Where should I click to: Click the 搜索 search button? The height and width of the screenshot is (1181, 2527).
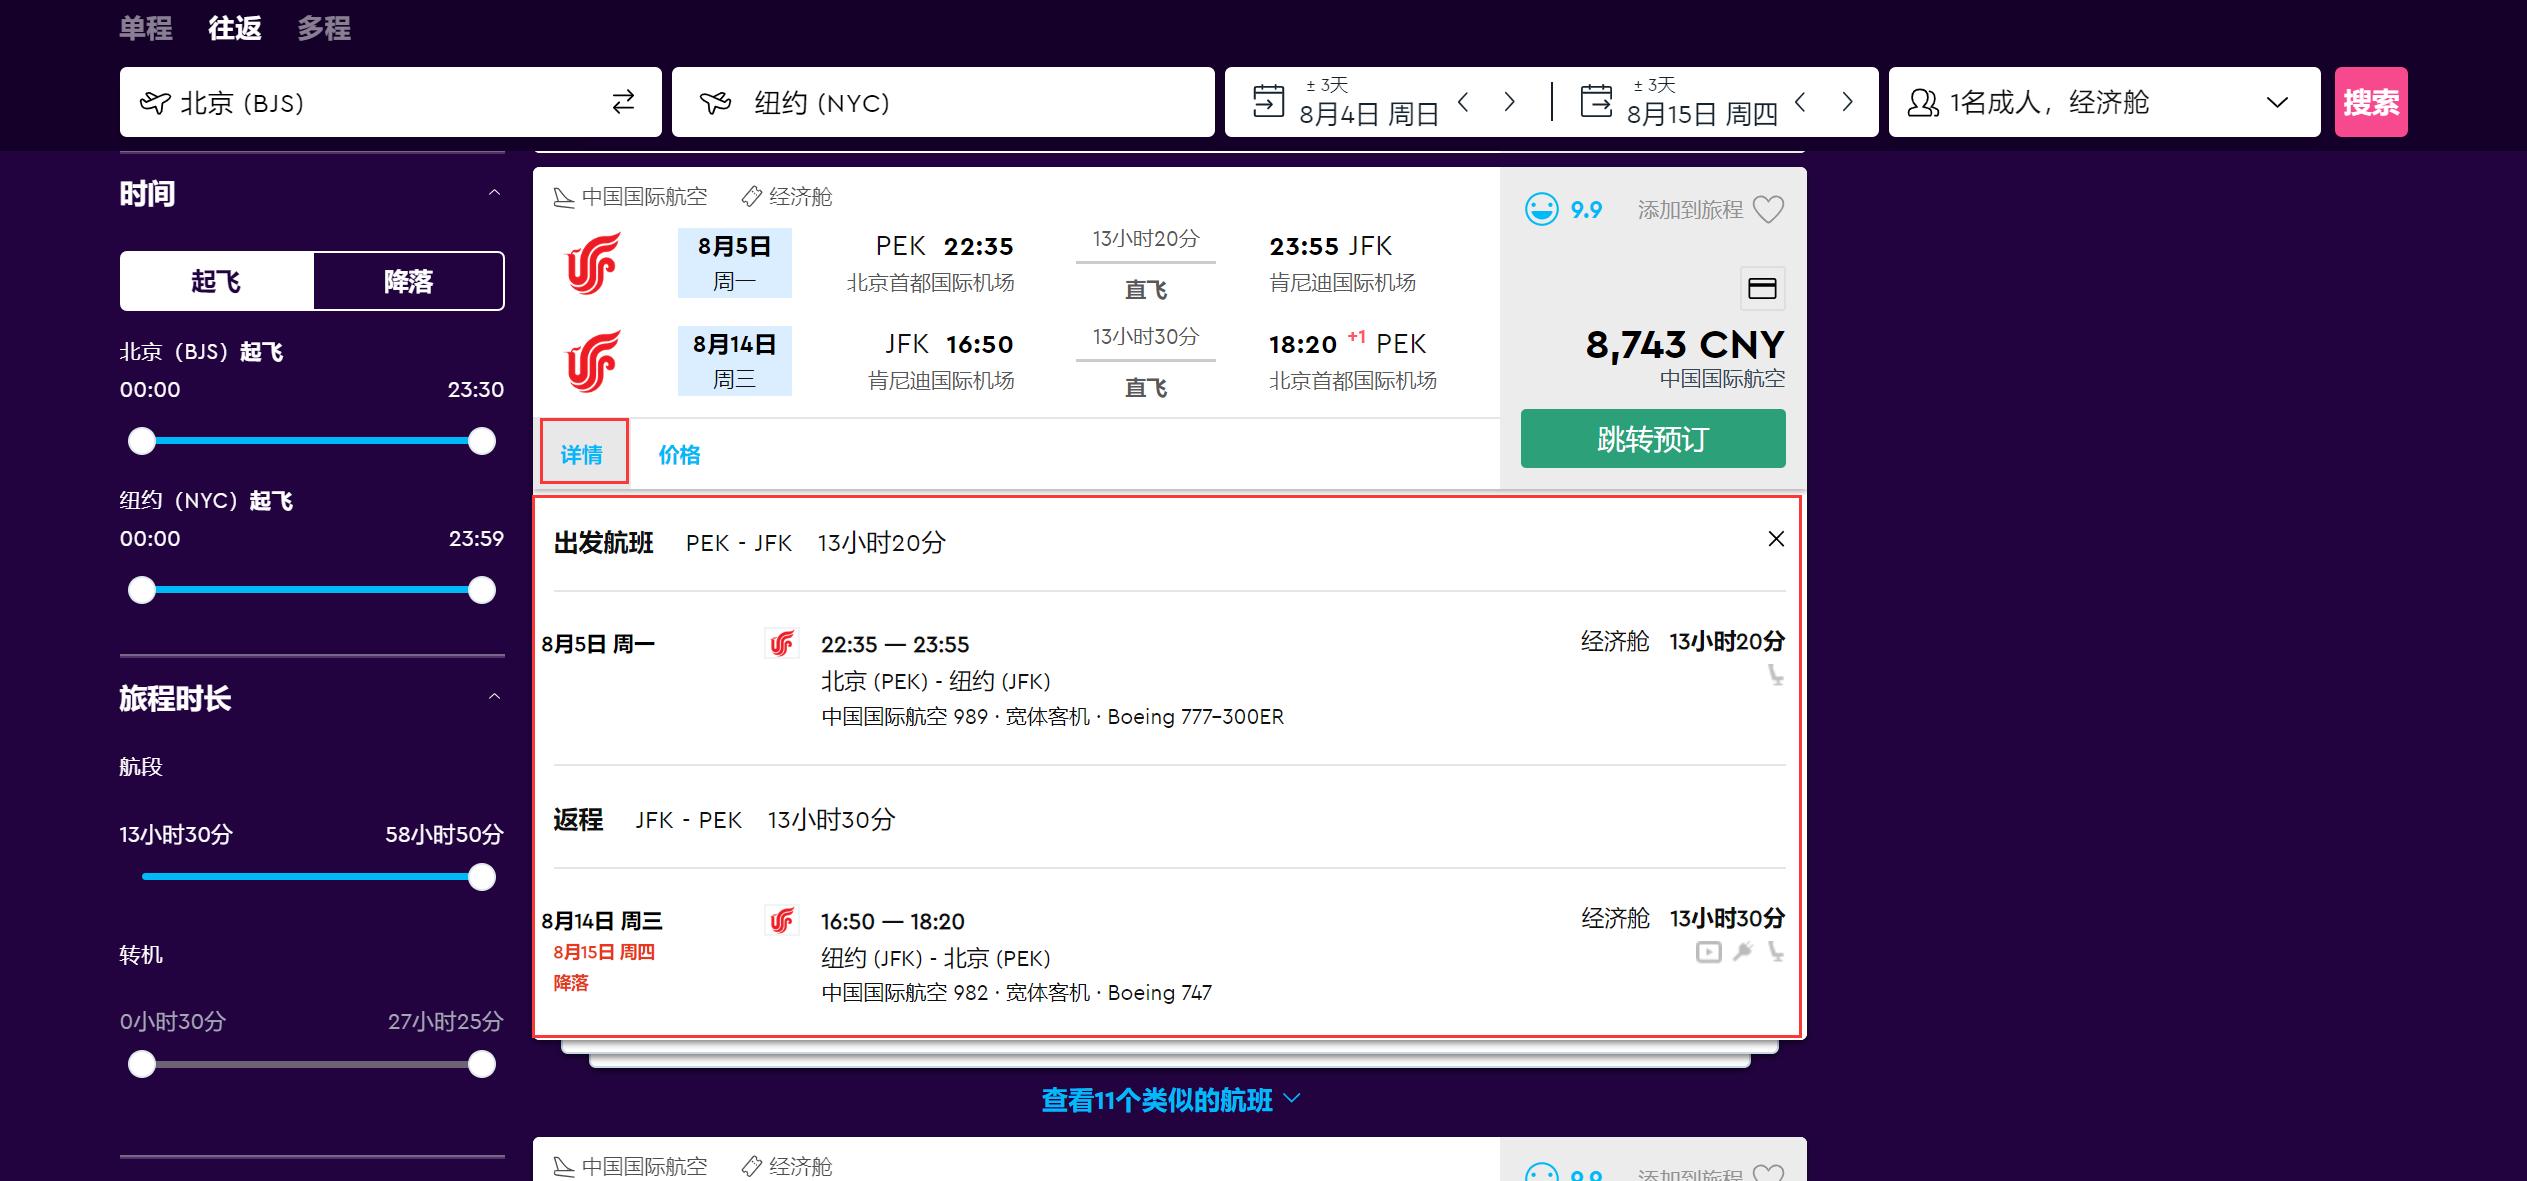(x=2370, y=101)
